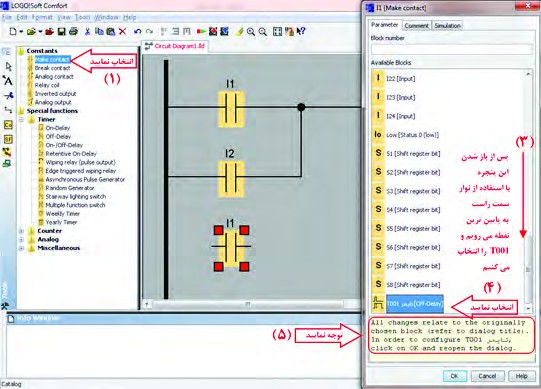Switch to the Simulation tab
The width and height of the screenshot is (541, 389).
[447, 26]
